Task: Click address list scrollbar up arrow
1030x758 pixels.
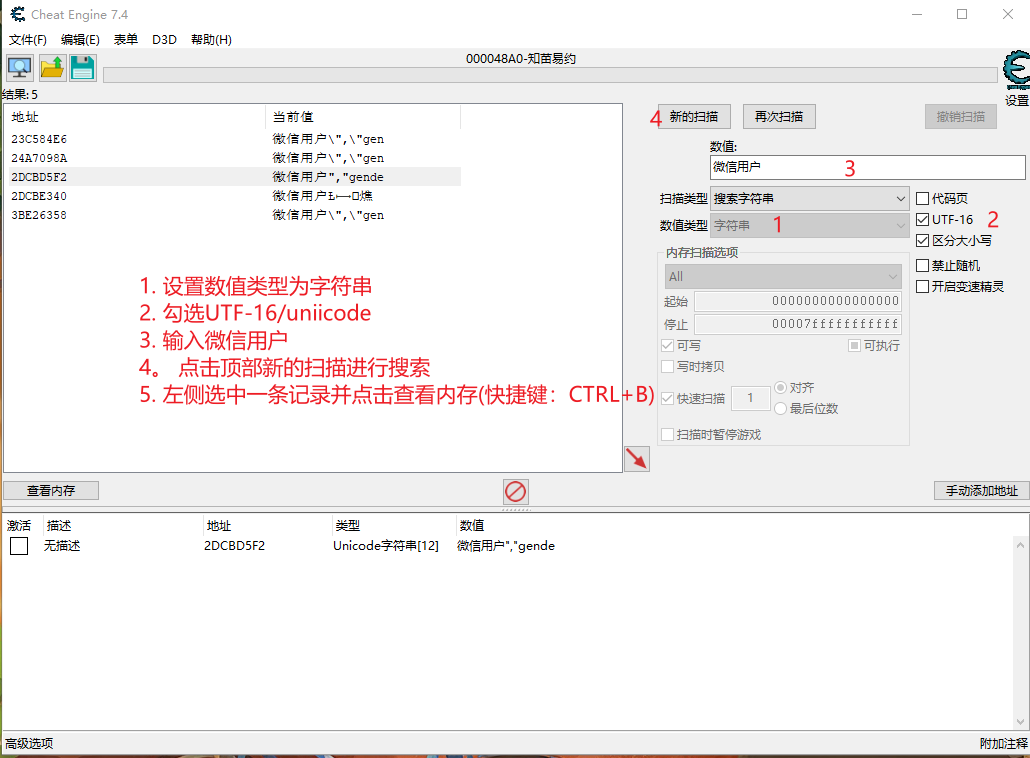Action: [1020, 545]
